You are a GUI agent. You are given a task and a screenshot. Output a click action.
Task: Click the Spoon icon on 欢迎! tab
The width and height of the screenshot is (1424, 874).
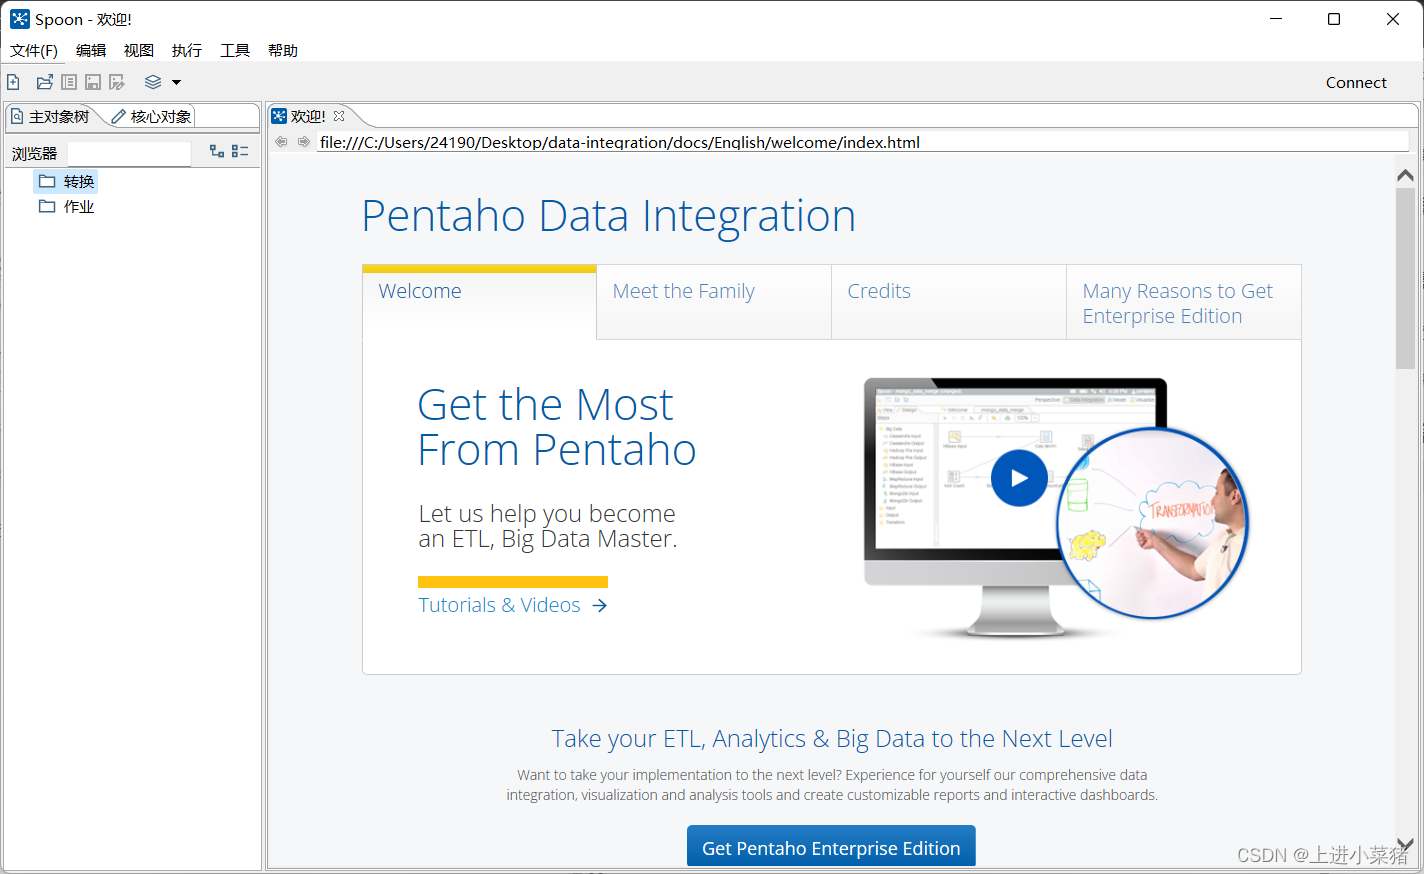(x=279, y=116)
